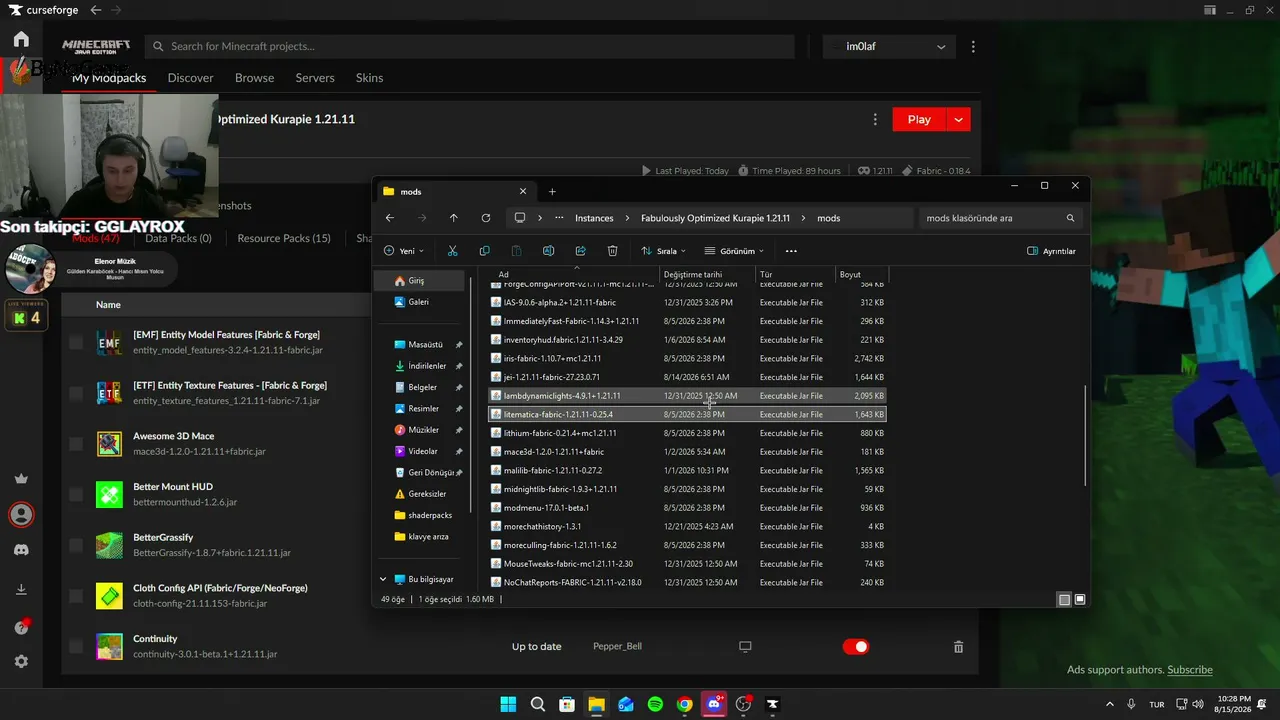Open the crown premium icon in CurseForge sidebar
This screenshot has width=1280, height=720.
(21, 478)
